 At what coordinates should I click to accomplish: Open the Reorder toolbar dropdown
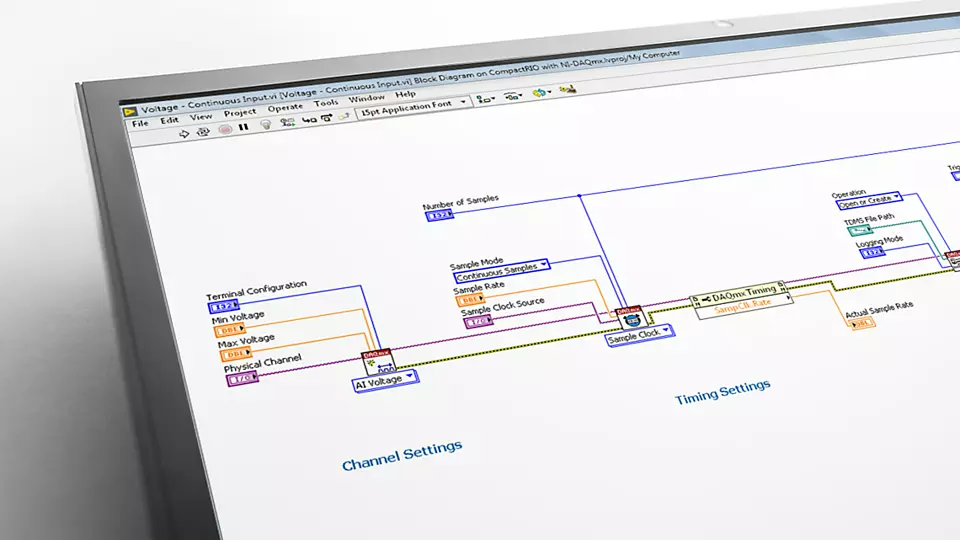coord(541,92)
